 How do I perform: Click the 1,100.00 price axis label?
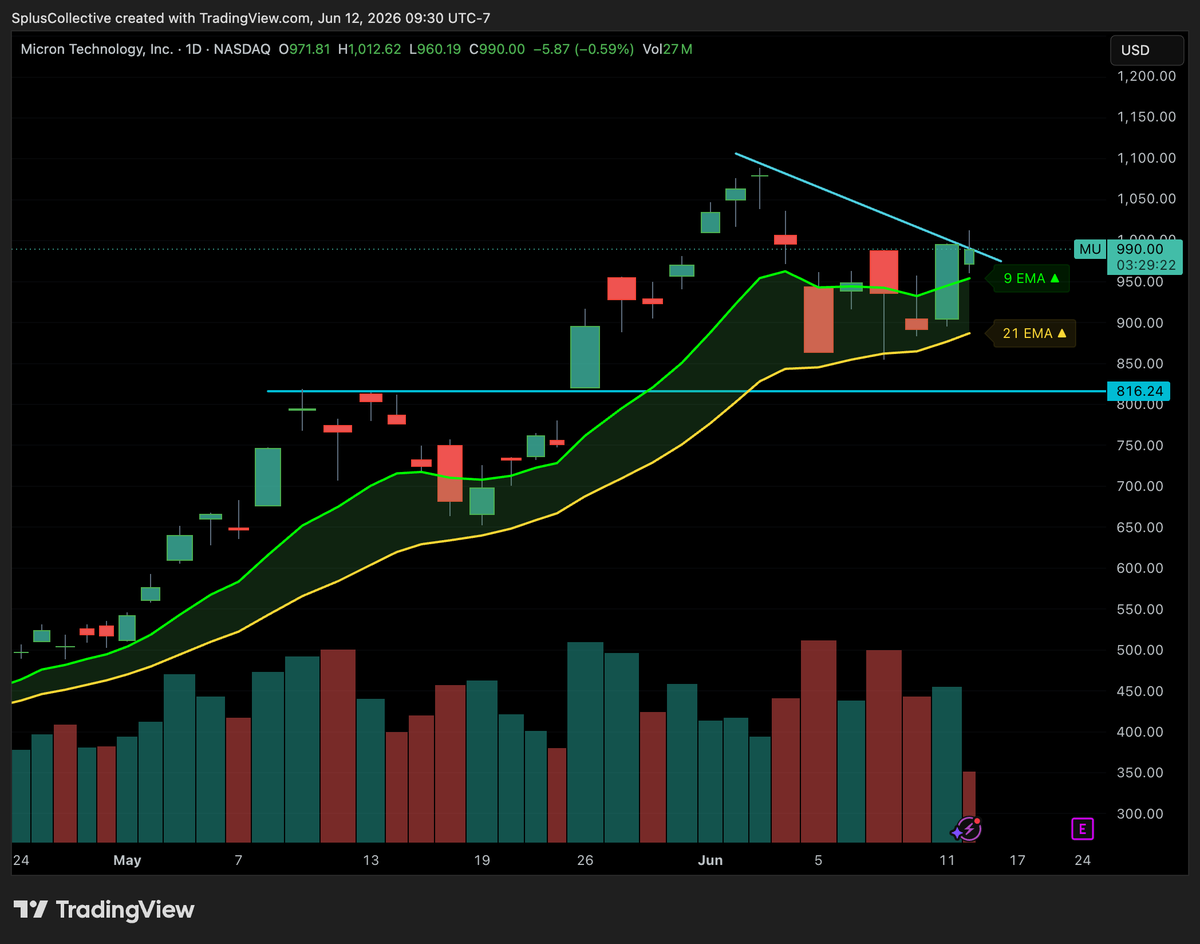click(1145, 158)
